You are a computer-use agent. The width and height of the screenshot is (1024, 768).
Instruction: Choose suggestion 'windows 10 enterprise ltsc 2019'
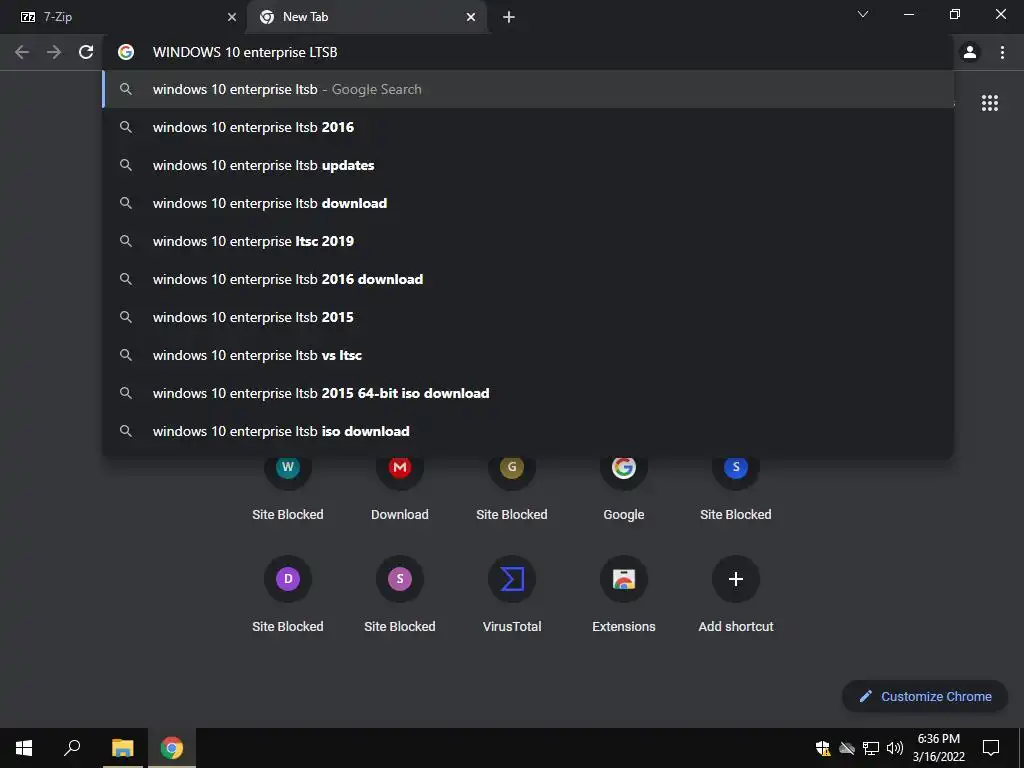coord(528,241)
